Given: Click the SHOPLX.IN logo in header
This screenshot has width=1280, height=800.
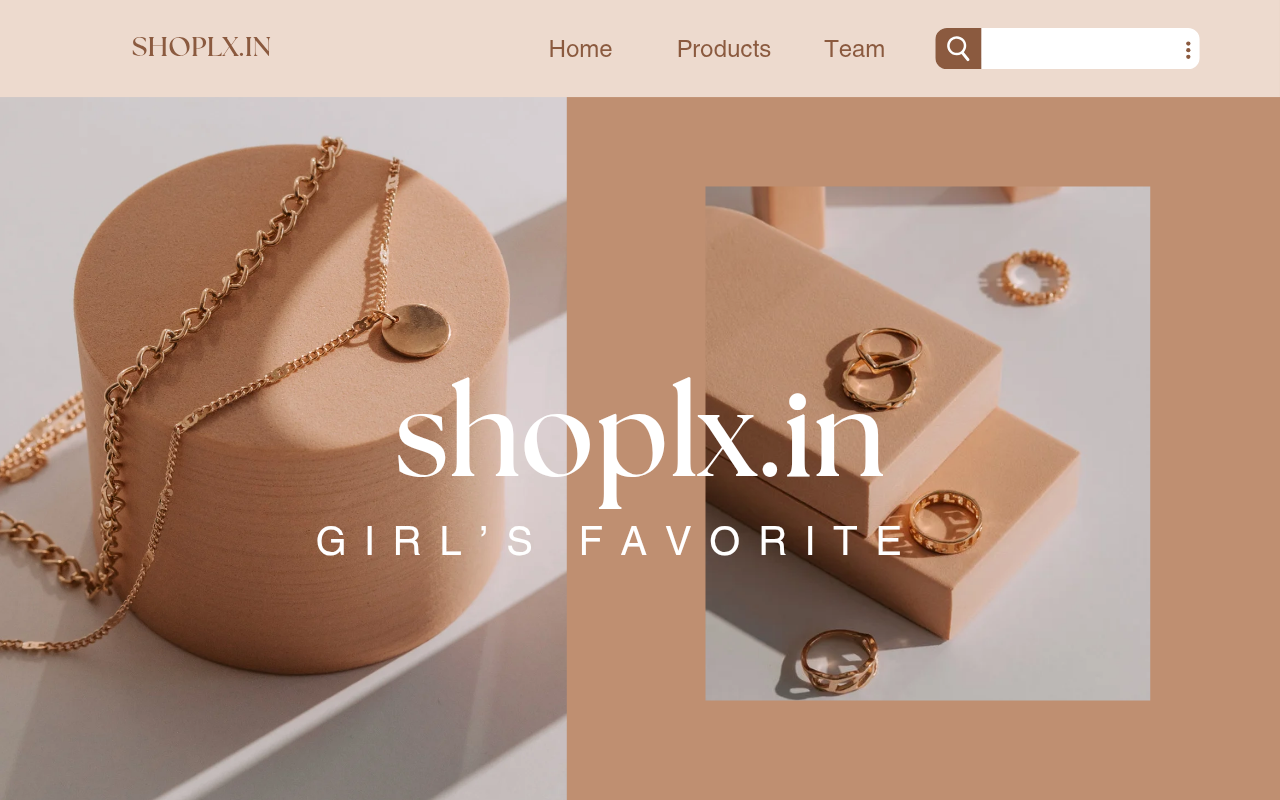Looking at the screenshot, I should 201,47.
